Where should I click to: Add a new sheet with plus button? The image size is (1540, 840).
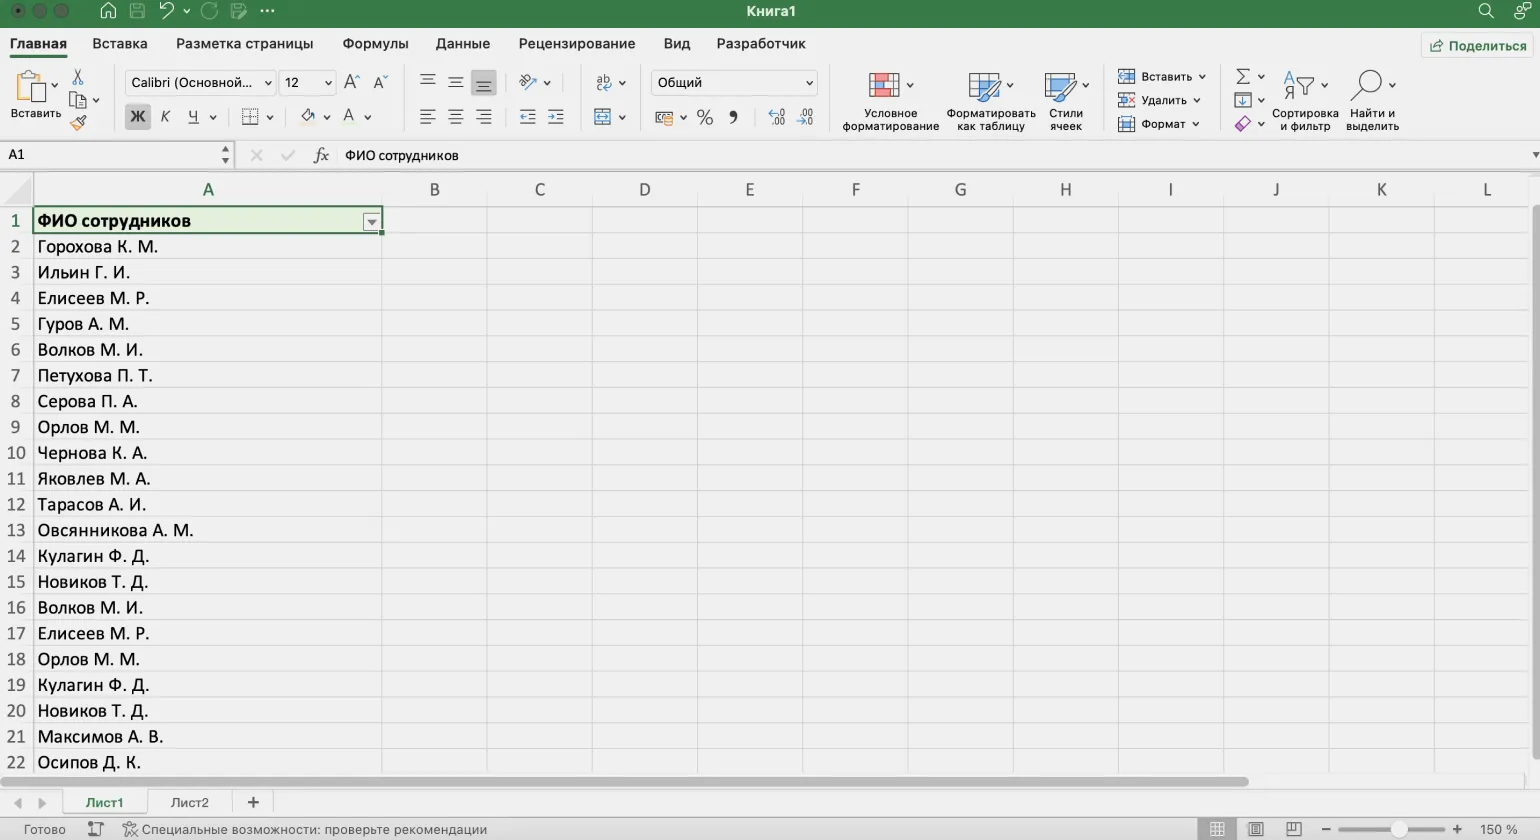[253, 802]
